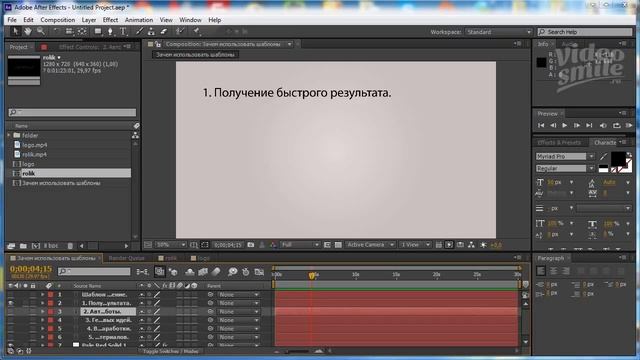Select the Selection arrow tool
This screenshot has width=640, height=360.
pyautogui.click(x=15, y=31)
